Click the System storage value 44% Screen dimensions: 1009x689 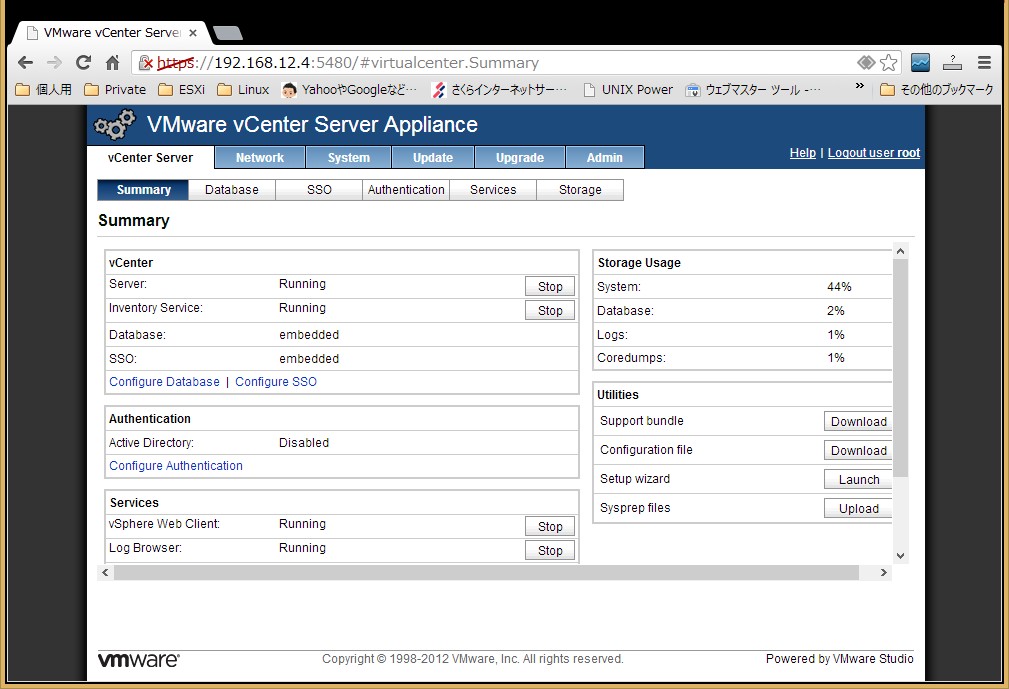tap(839, 287)
